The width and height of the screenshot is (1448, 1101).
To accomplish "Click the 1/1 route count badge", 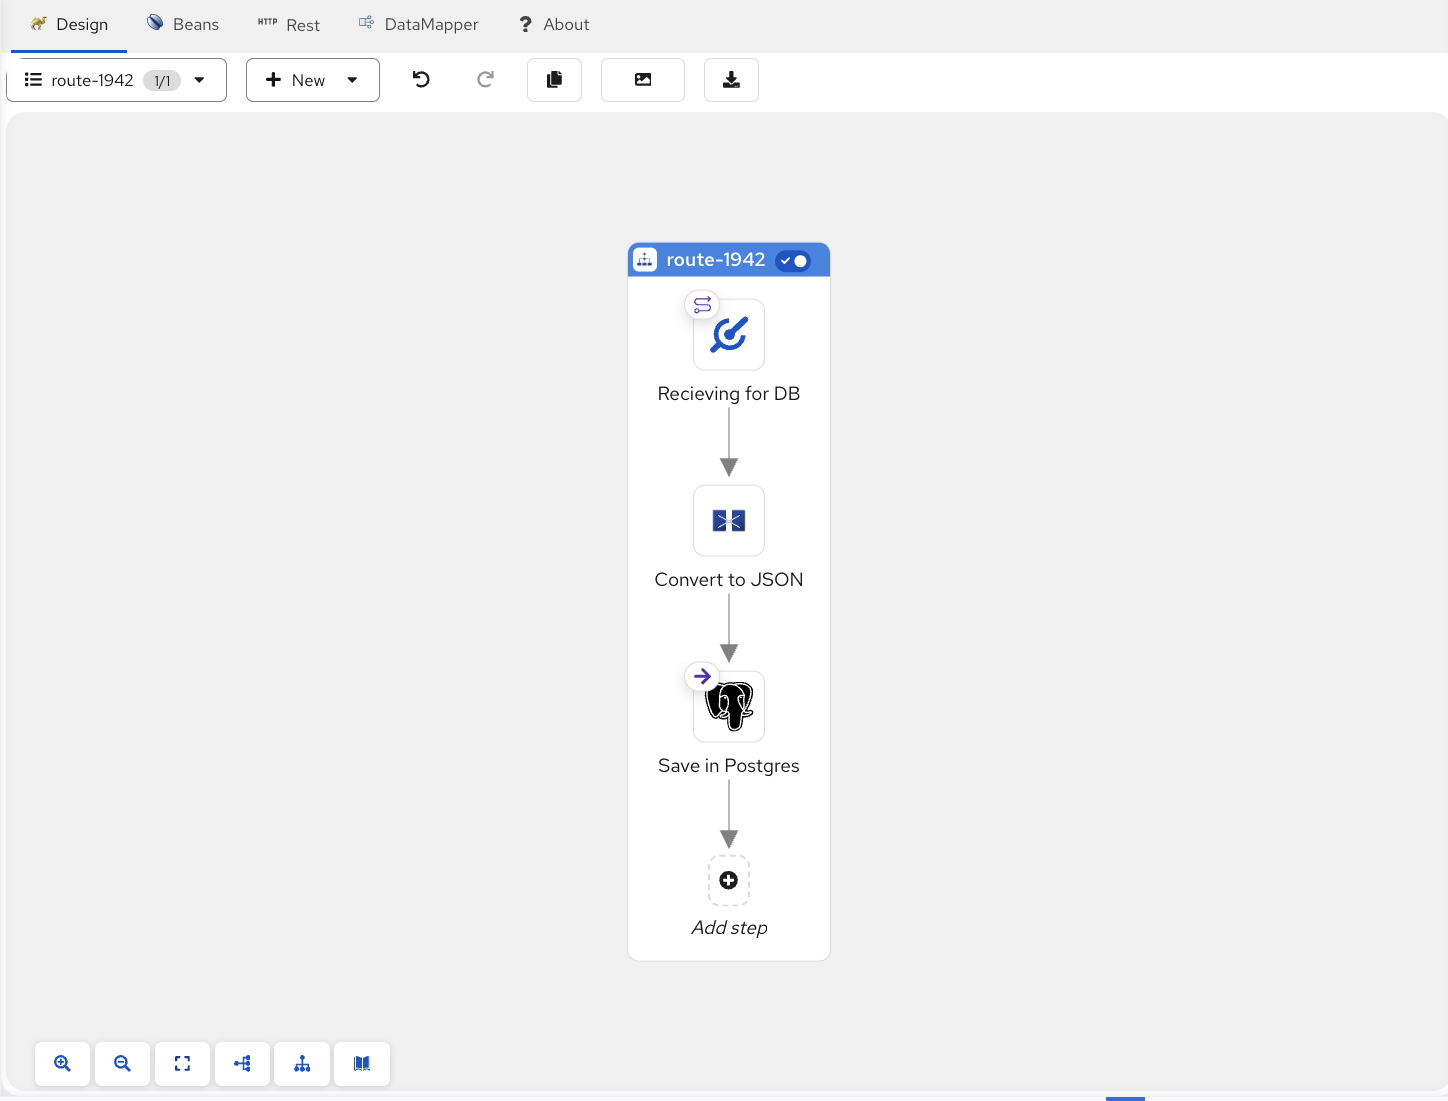I will [162, 81].
